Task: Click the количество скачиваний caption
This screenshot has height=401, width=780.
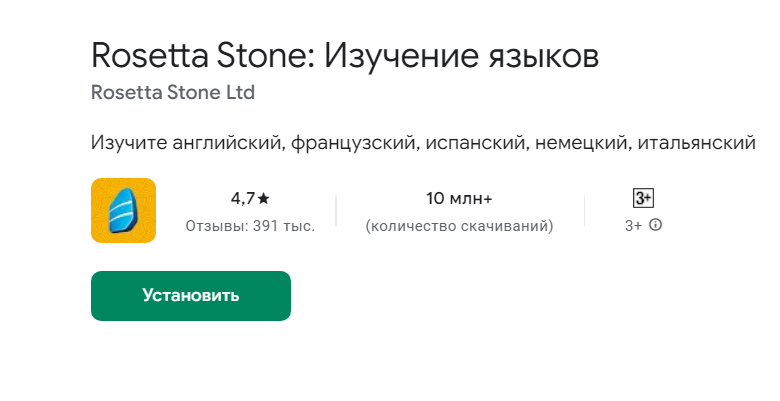Action: [x=459, y=227]
